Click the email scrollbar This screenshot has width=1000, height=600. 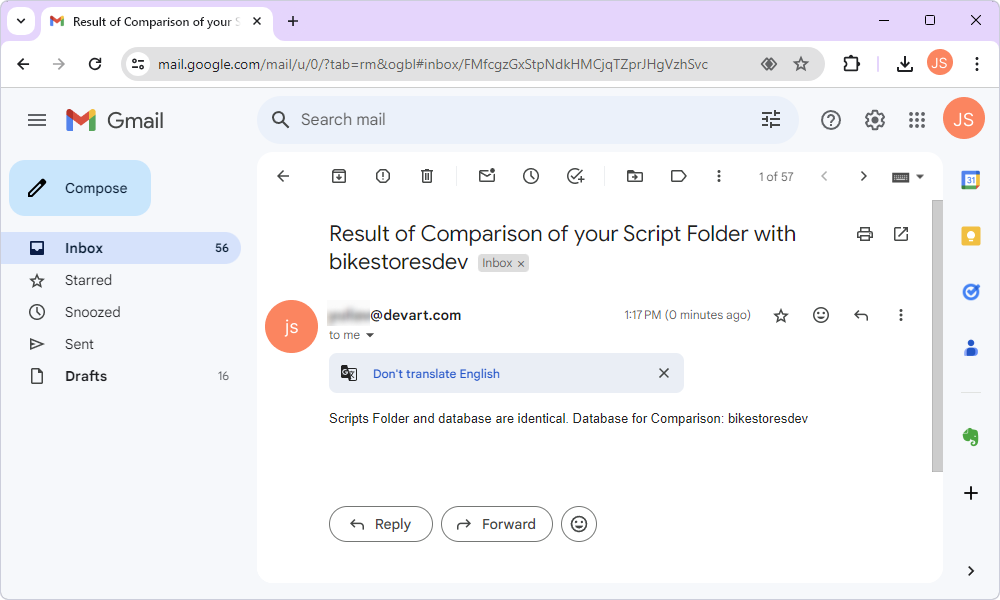click(937, 335)
